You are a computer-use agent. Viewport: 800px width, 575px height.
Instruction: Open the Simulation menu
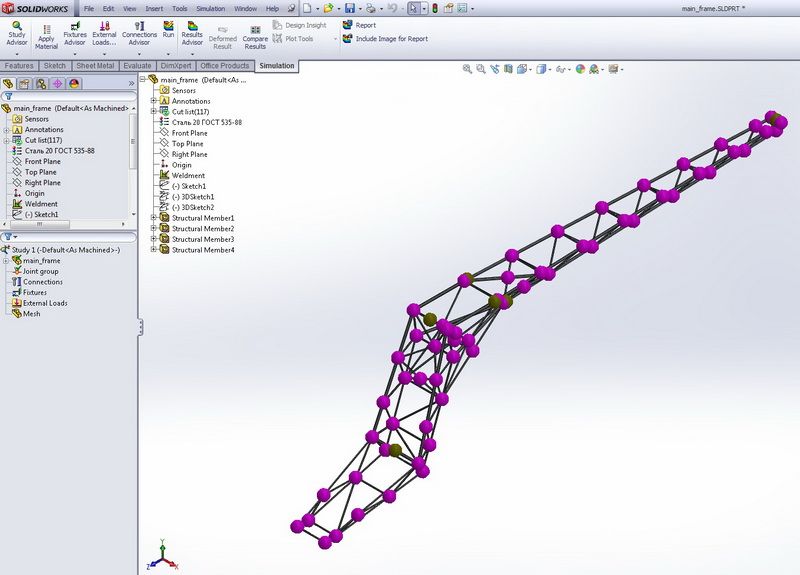point(210,9)
